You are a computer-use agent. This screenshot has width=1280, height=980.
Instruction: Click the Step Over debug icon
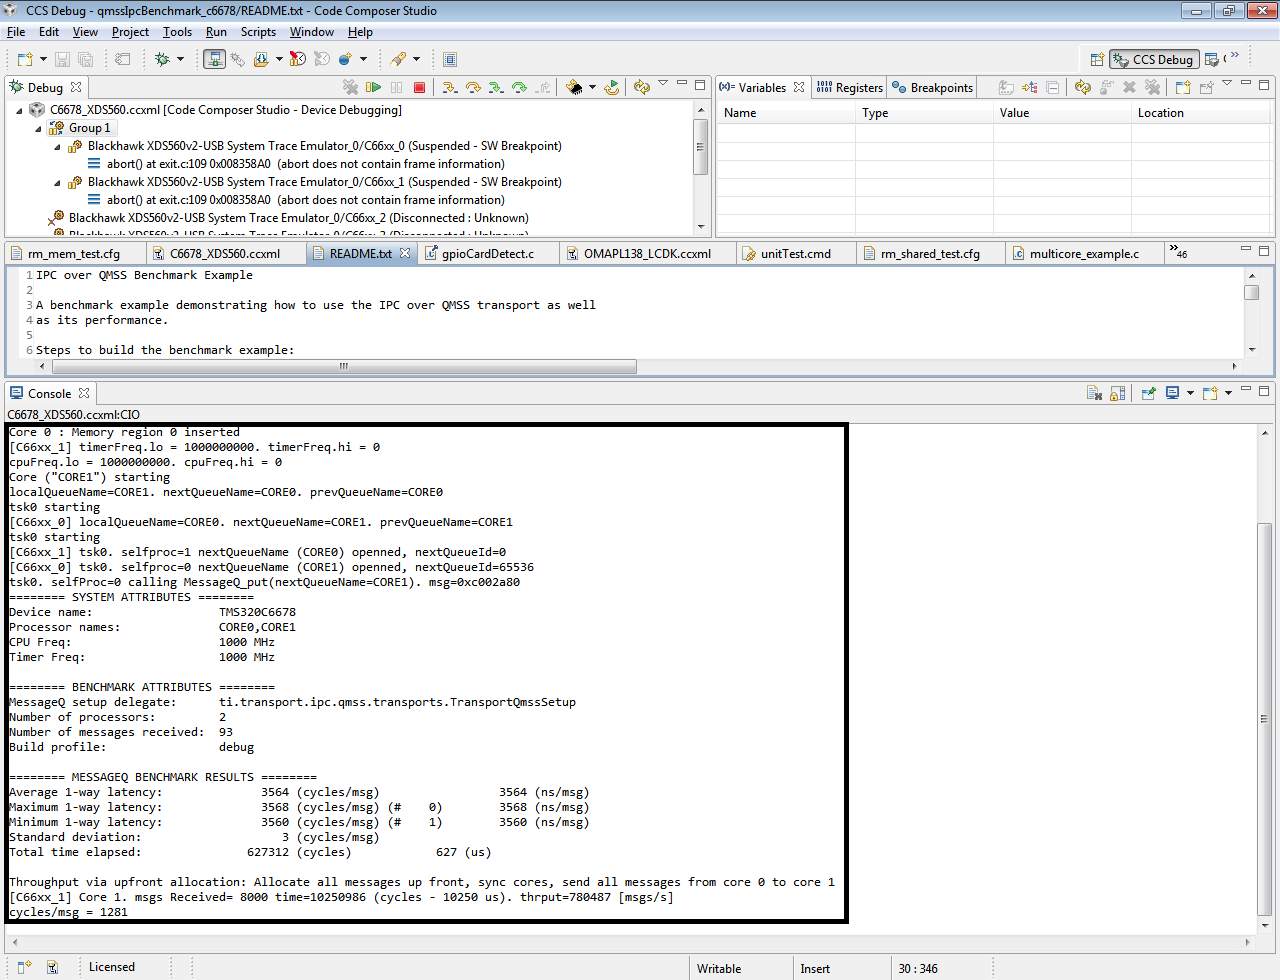pyautogui.click(x=473, y=88)
